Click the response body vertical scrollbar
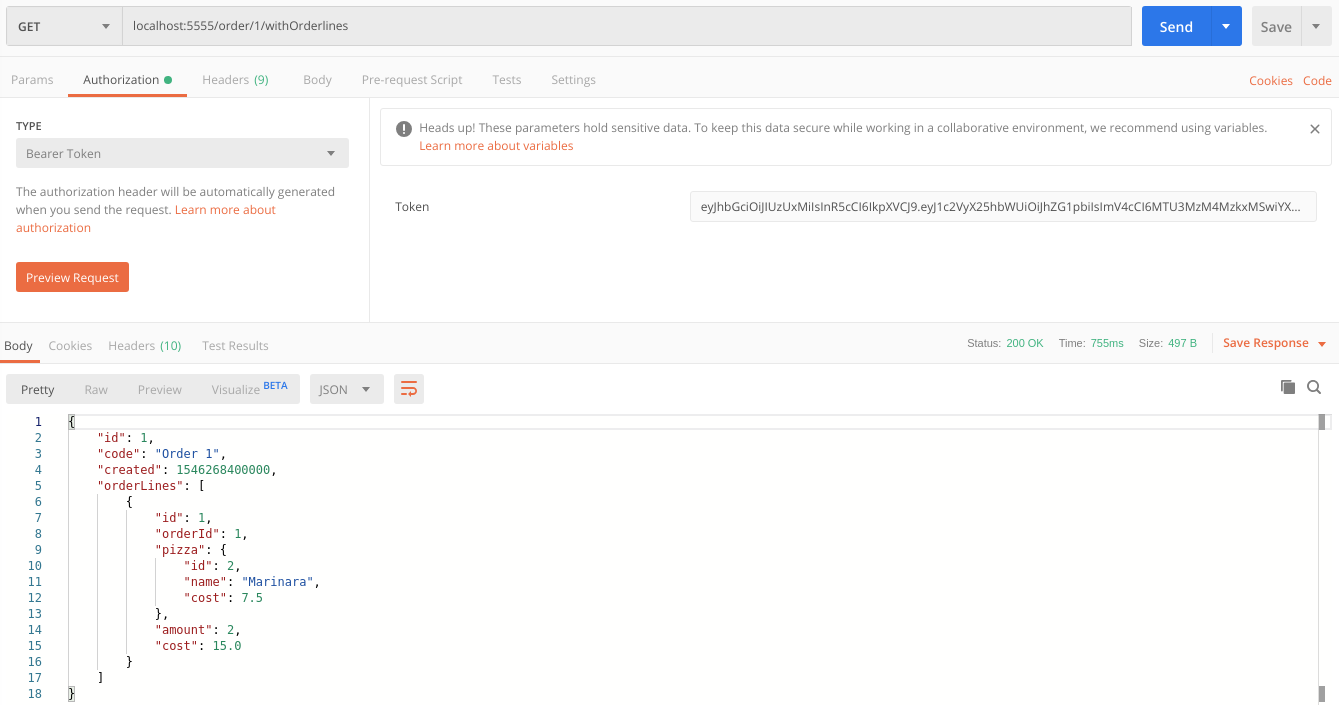Screen dimensions: 1339x705 click(1321, 556)
